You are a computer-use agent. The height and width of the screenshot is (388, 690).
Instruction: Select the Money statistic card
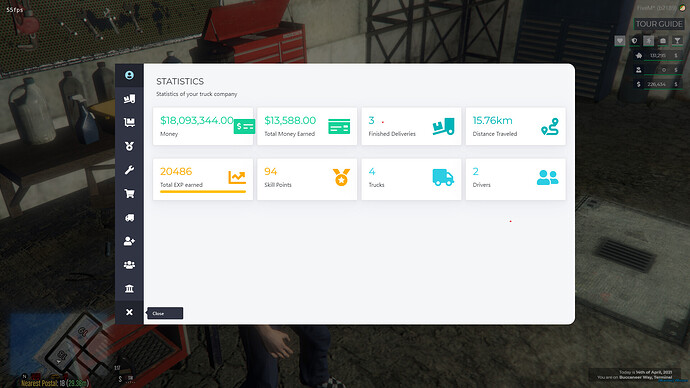[x=203, y=126]
